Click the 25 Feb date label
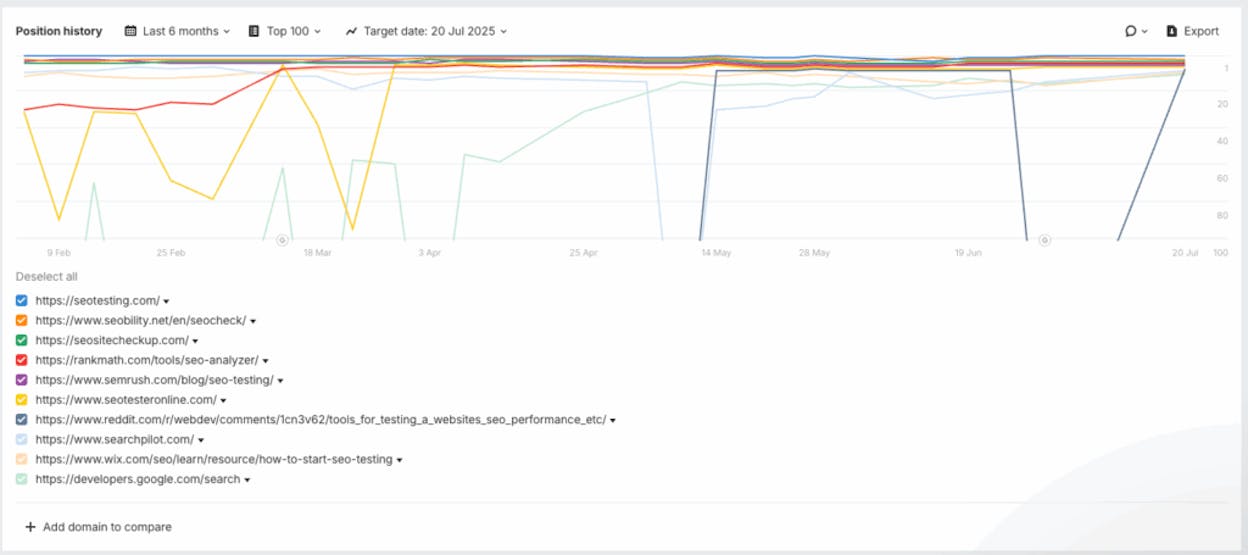 [171, 253]
